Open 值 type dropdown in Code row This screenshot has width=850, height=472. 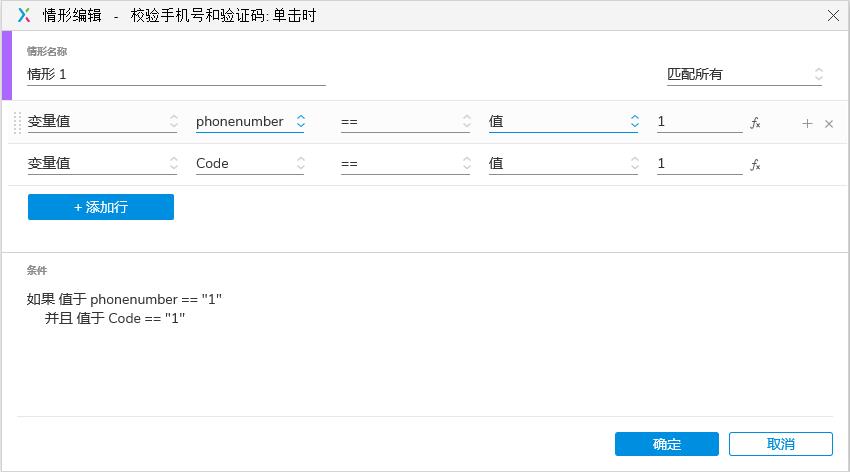pos(564,163)
